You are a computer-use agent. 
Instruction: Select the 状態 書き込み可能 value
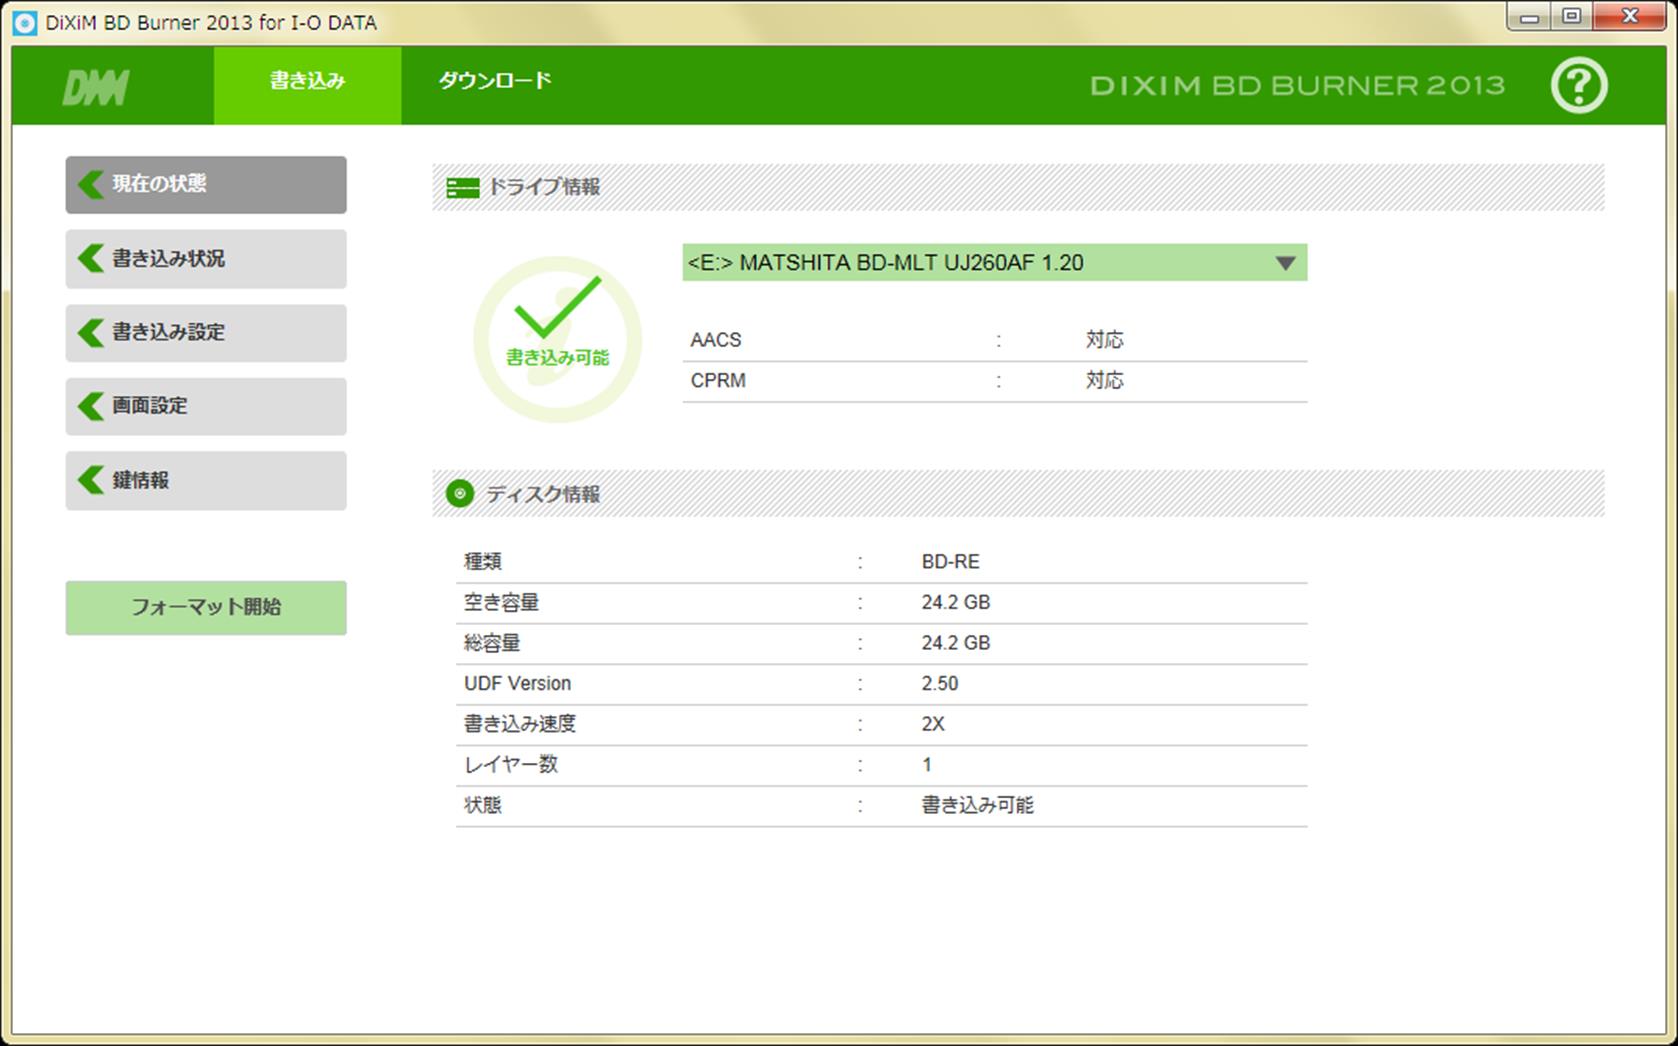click(978, 806)
